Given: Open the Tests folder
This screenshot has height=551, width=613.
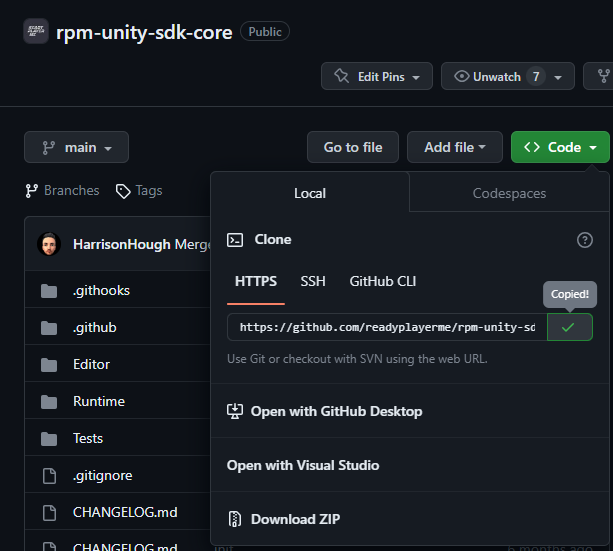Looking at the screenshot, I should click(x=88, y=438).
